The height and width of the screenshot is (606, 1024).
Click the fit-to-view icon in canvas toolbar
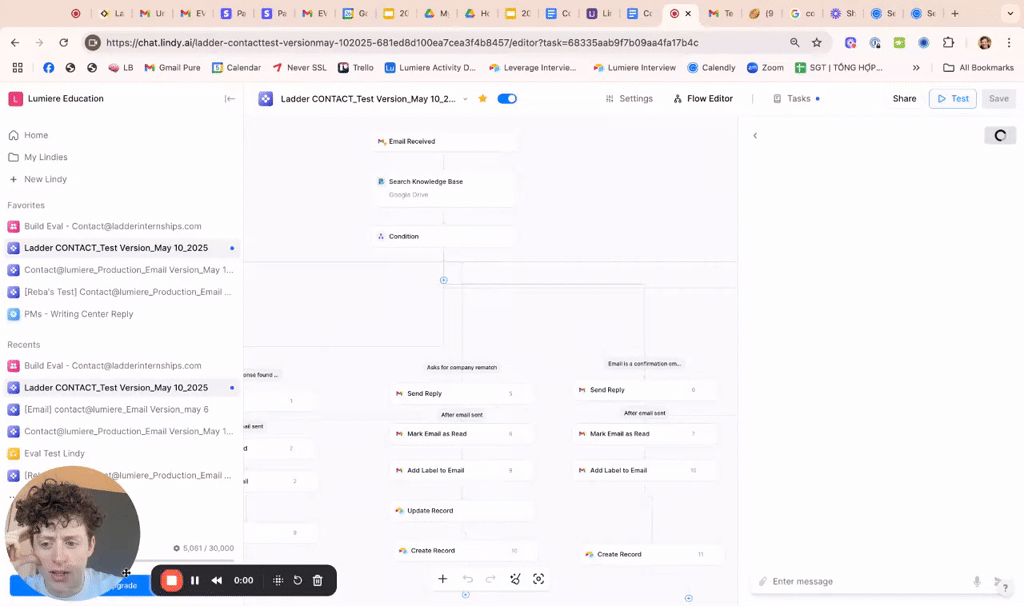pyautogui.click(x=539, y=579)
